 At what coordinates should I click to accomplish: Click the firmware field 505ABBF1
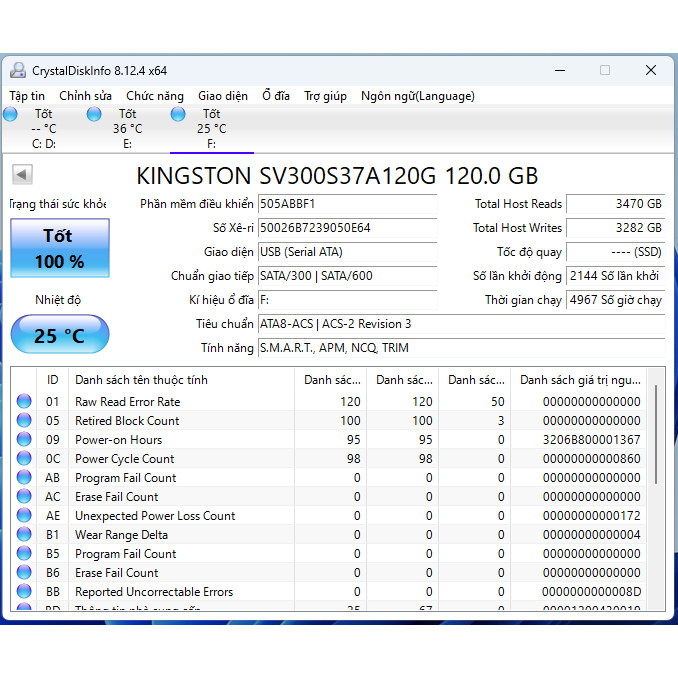[x=348, y=204]
